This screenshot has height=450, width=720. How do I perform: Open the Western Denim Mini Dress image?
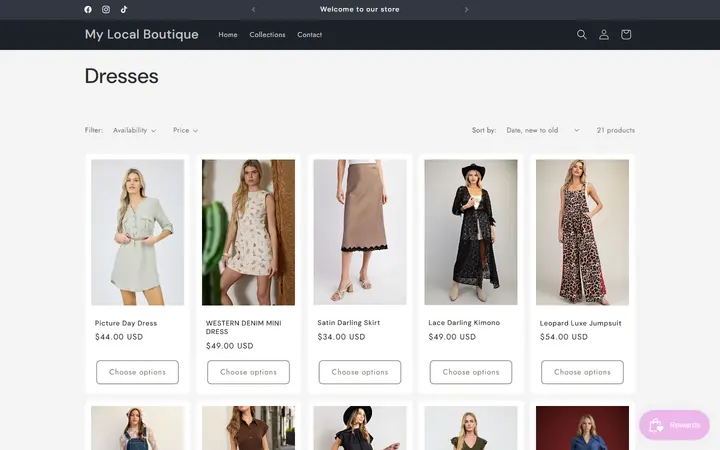pyautogui.click(x=248, y=232)
